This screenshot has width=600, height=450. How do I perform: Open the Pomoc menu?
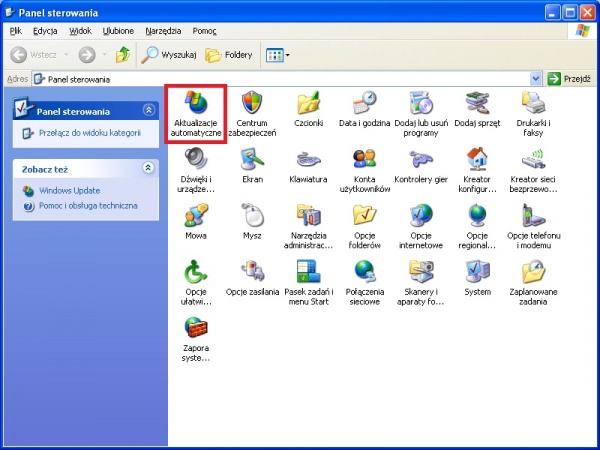204,31
